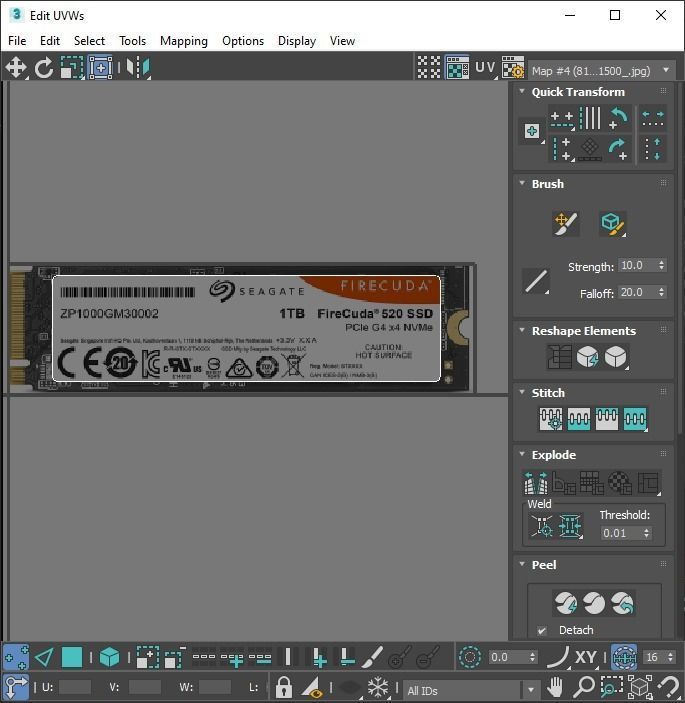Viewport: 685px width, 703px height.
Task: Open the All IDs material dropdown
Action: click(472, 690)
